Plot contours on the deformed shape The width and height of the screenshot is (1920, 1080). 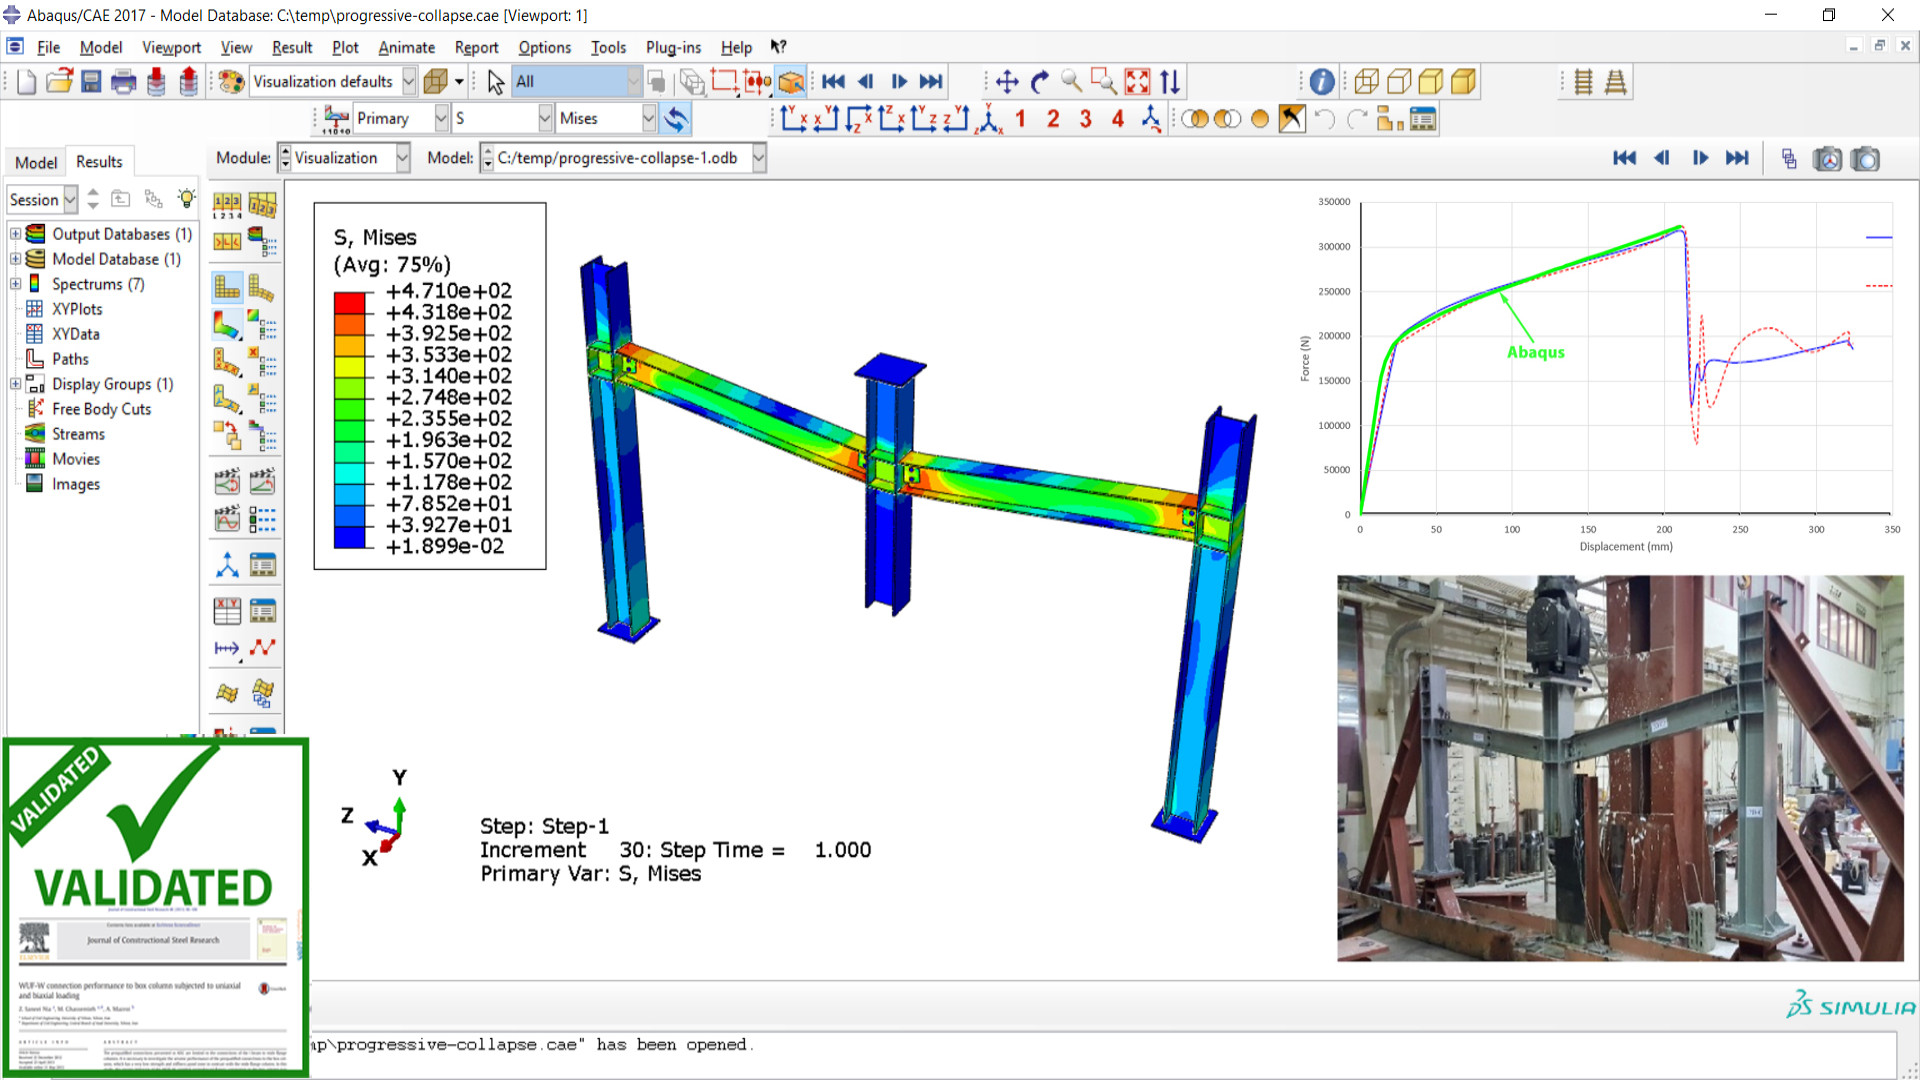[x=227, y=326]
